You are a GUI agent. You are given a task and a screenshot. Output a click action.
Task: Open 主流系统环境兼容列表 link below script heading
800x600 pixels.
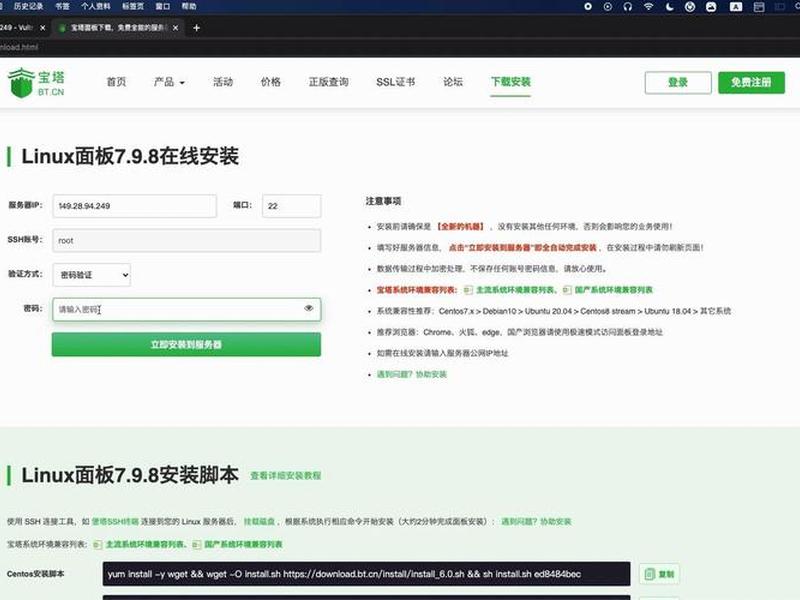click(145, 544)
